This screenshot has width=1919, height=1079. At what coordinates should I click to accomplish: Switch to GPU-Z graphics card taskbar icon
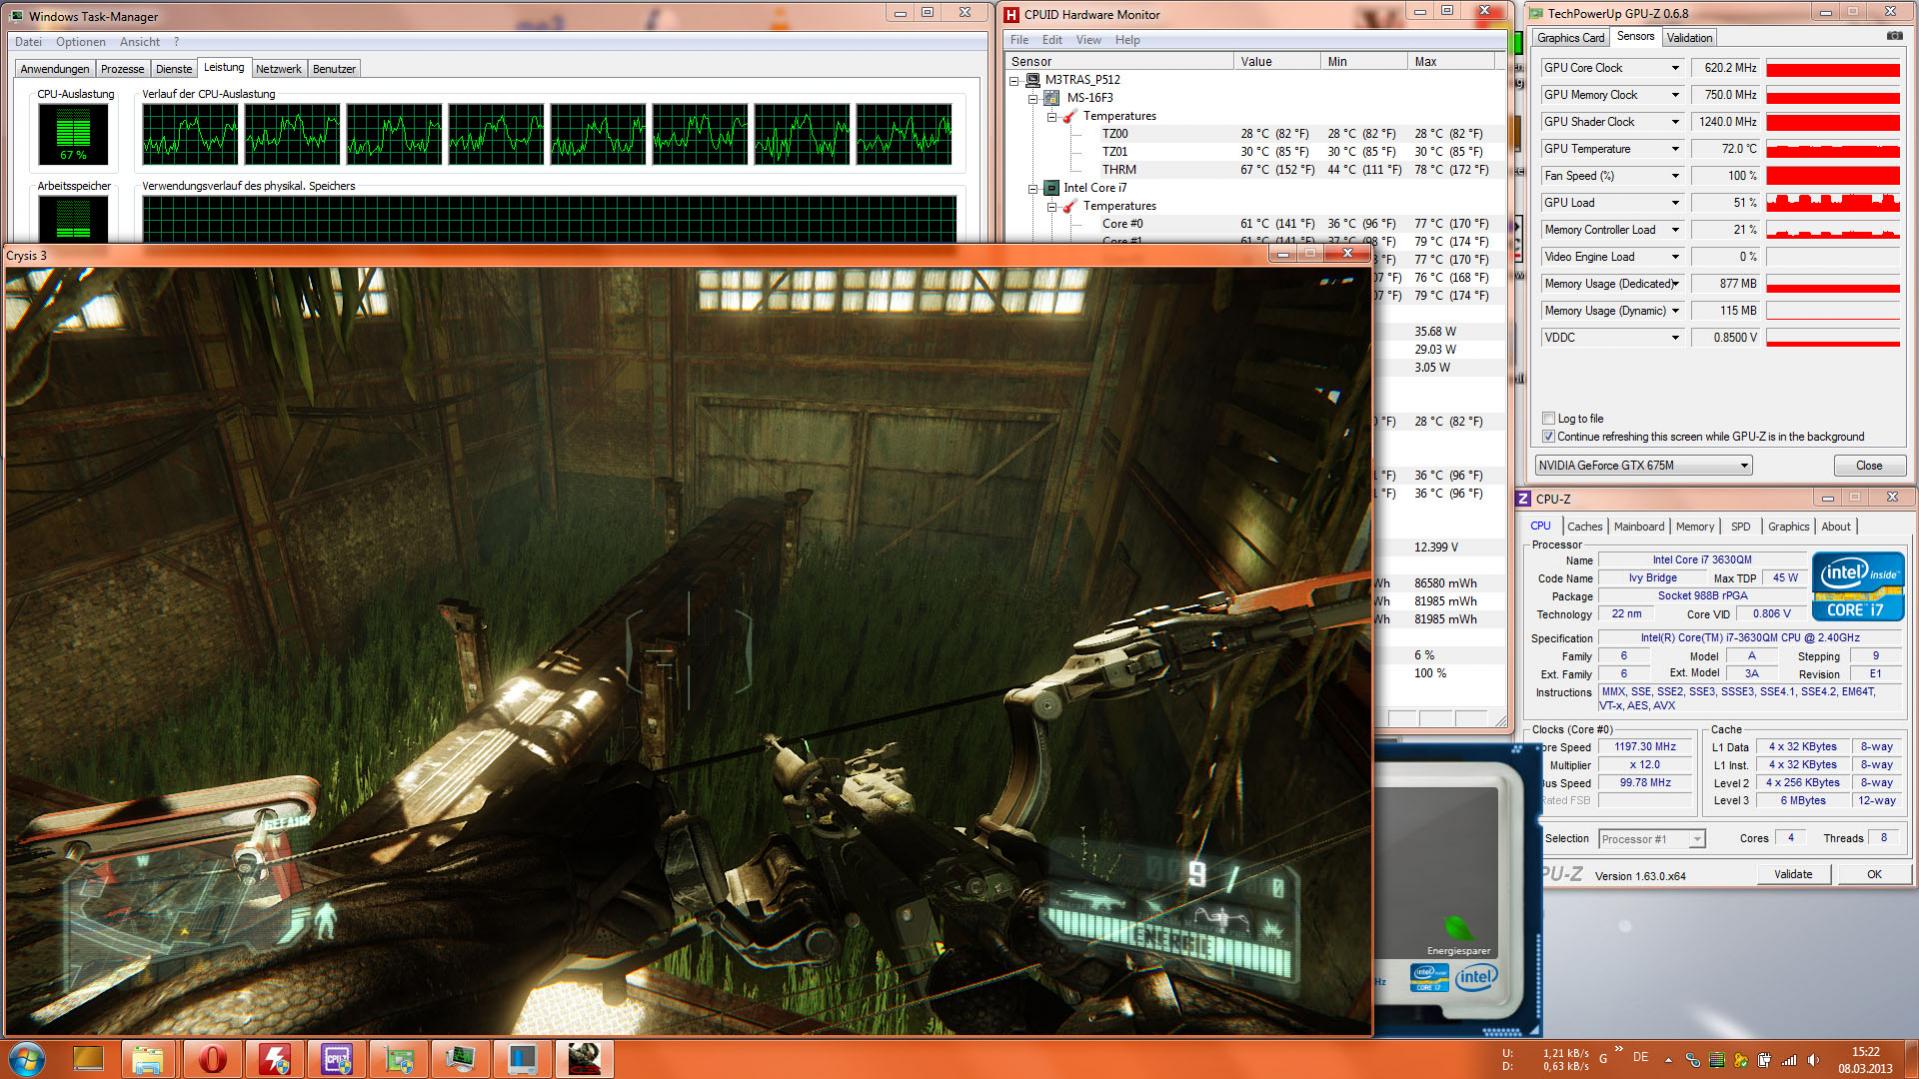(398, 1058)
